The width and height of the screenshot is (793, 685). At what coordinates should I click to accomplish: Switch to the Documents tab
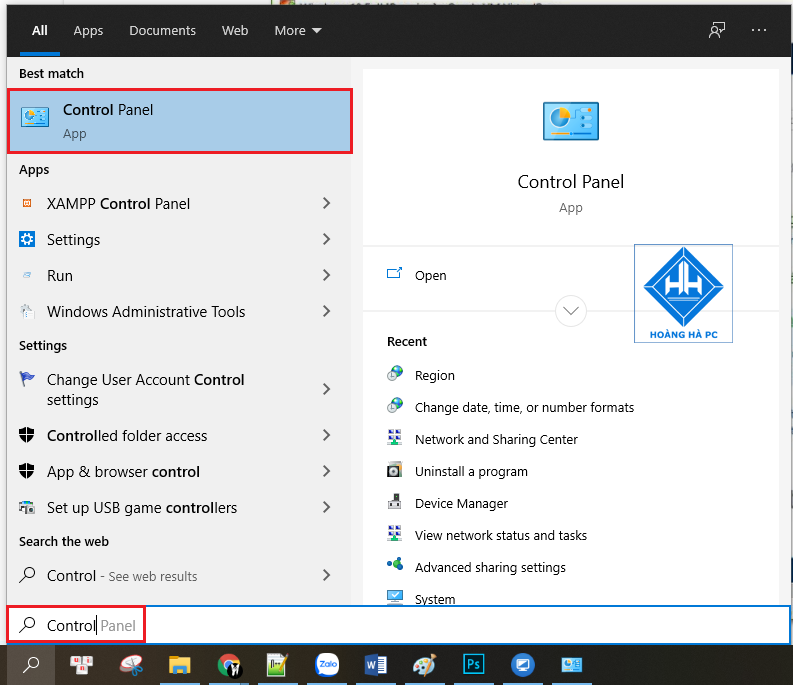162,30
